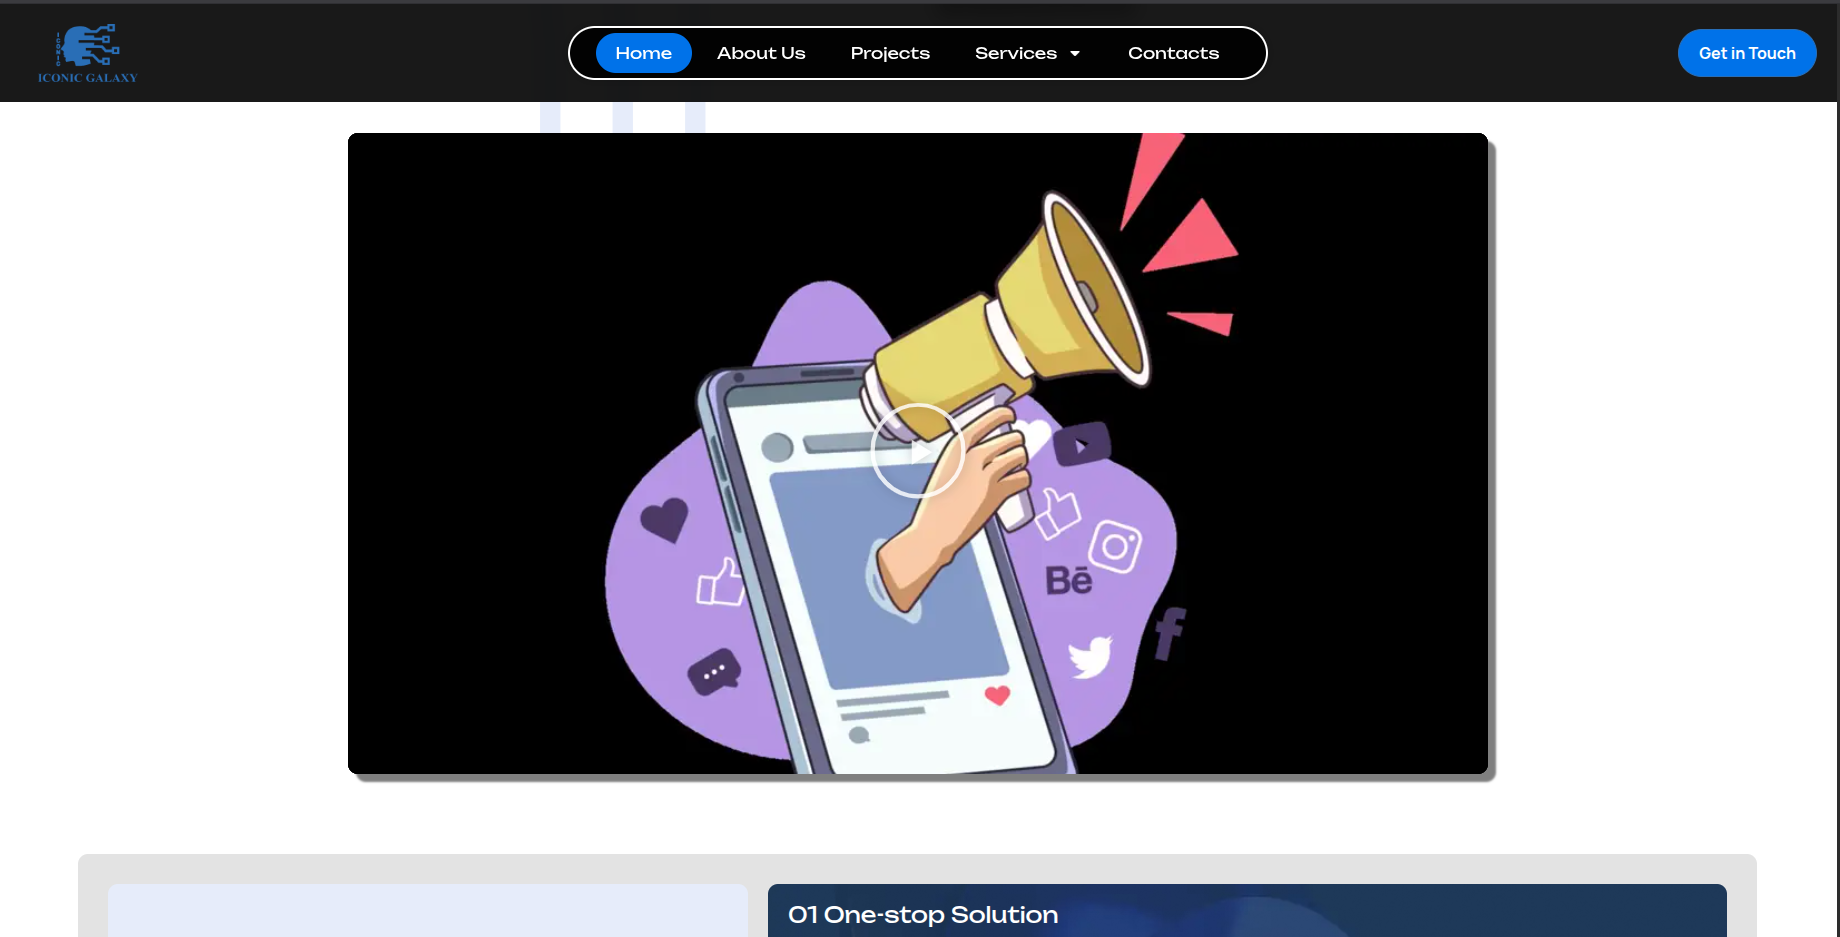Open the Services menu item
The image size is (1840, 937).
[x=1015, y=53]
